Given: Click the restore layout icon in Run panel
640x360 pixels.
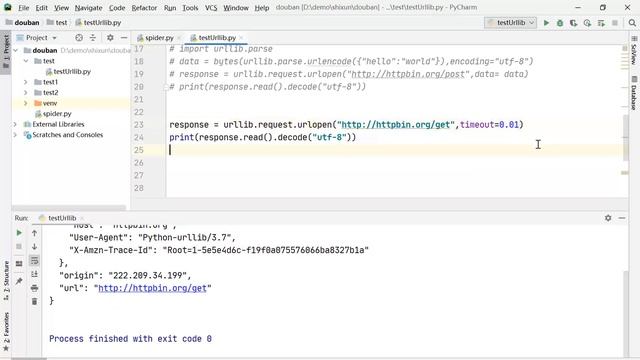Looking at the screenshot, I should click(x=19, y=264).
